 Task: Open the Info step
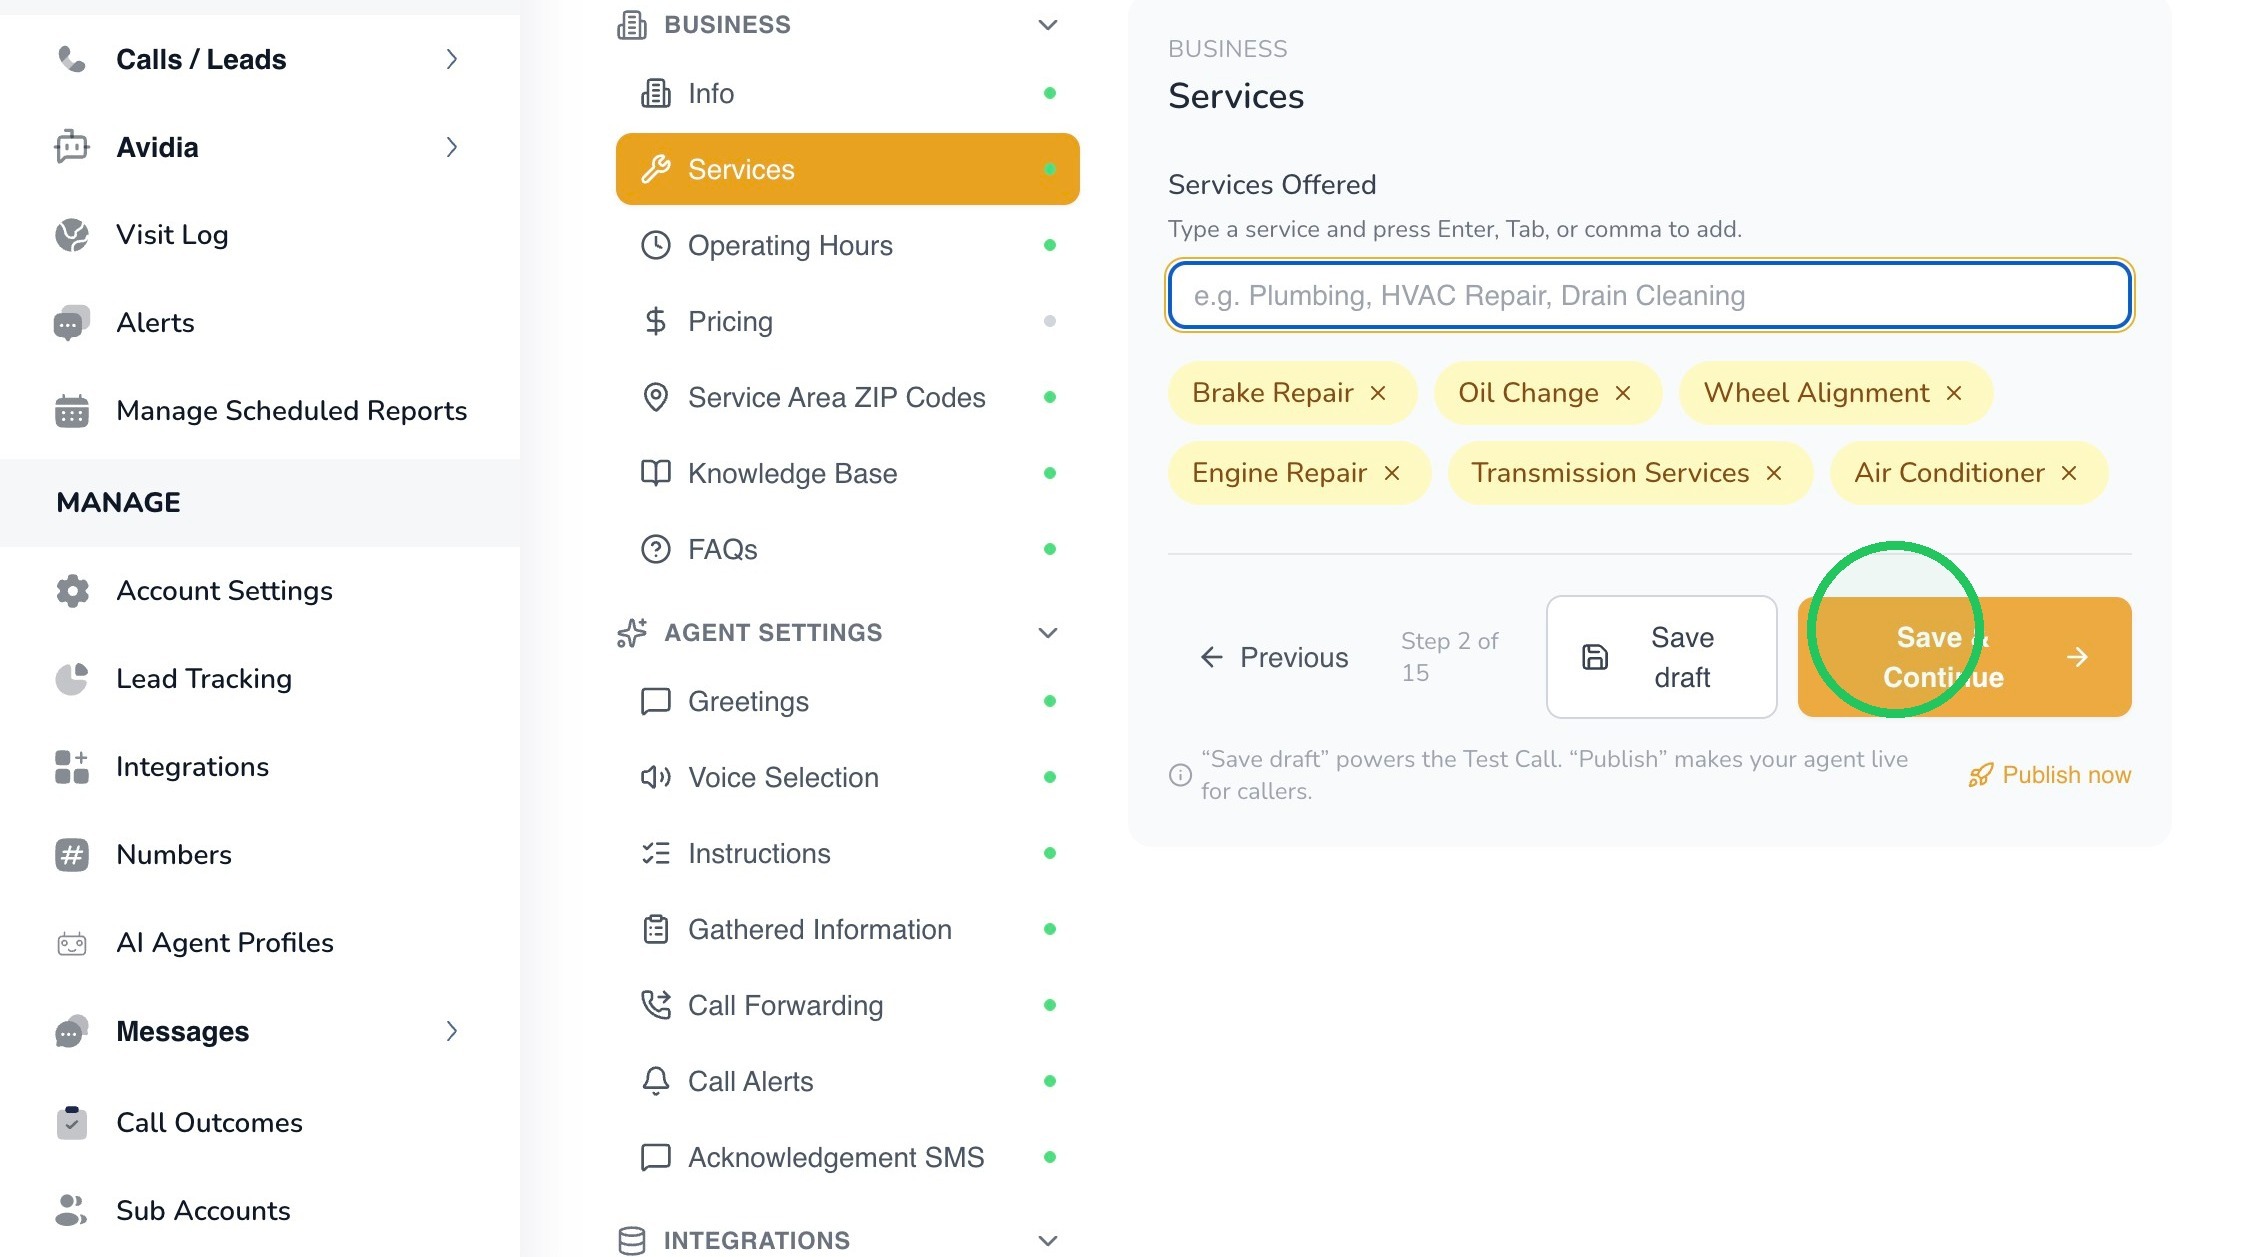coord(848,93)
